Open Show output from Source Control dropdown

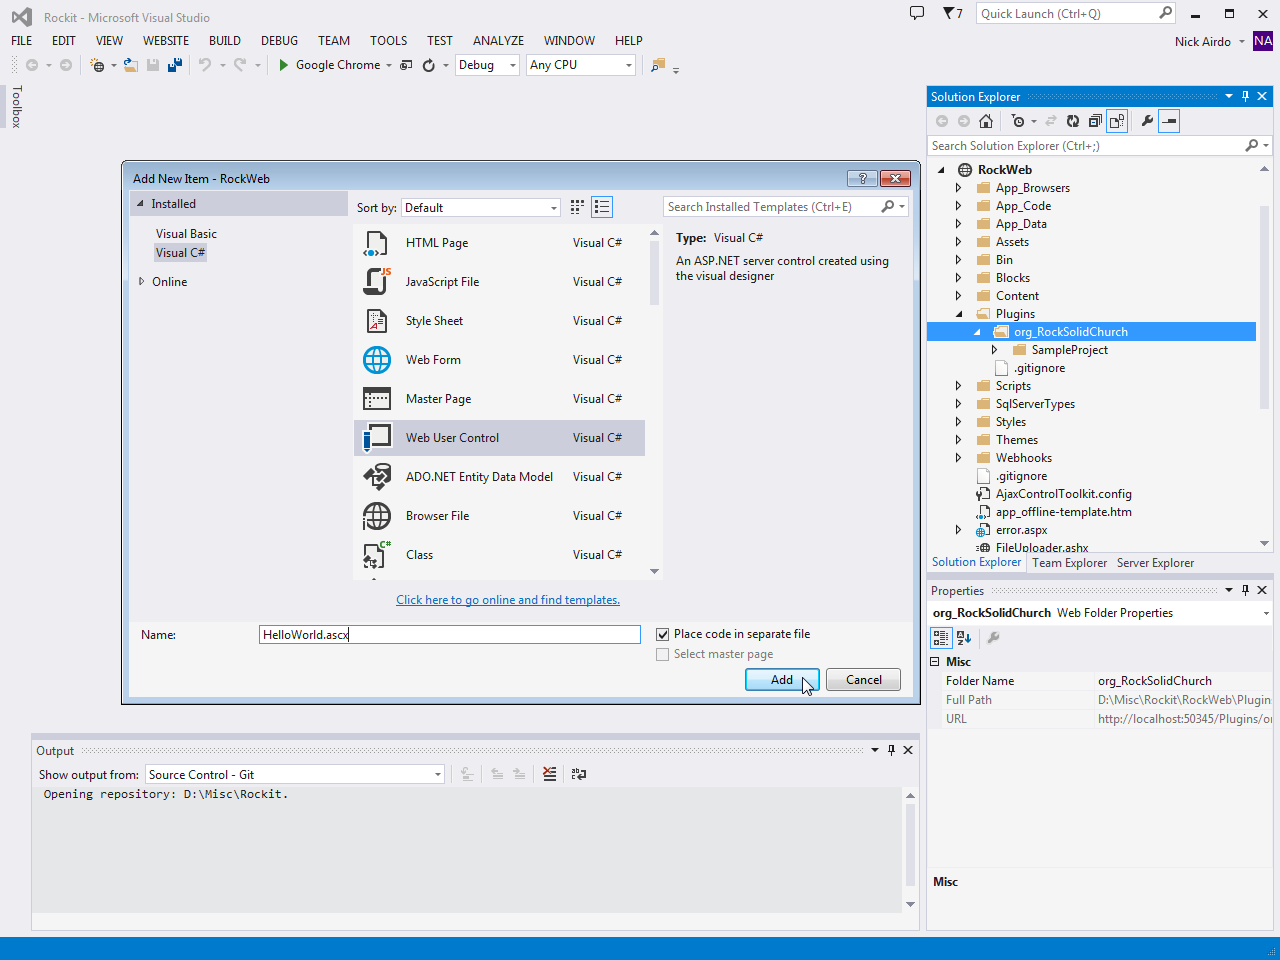pyautogui.click(x=295, y=775)
